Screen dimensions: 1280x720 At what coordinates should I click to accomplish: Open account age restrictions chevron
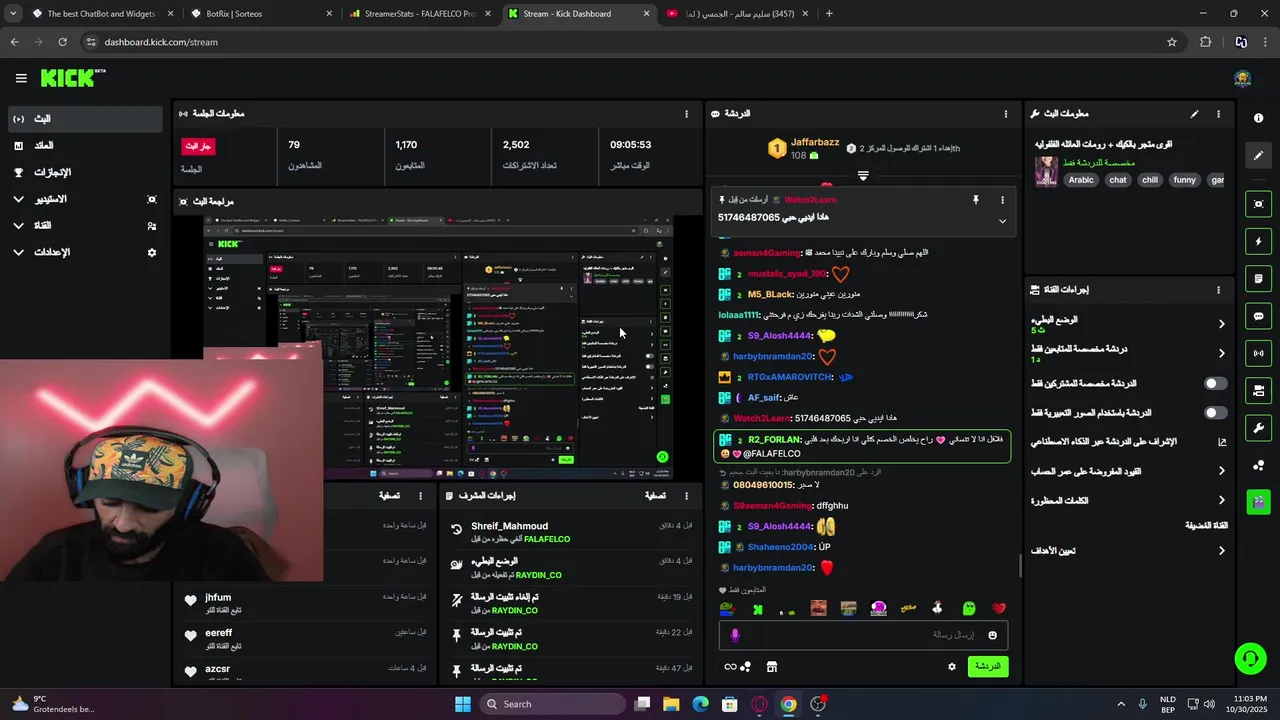point(1221,471)
